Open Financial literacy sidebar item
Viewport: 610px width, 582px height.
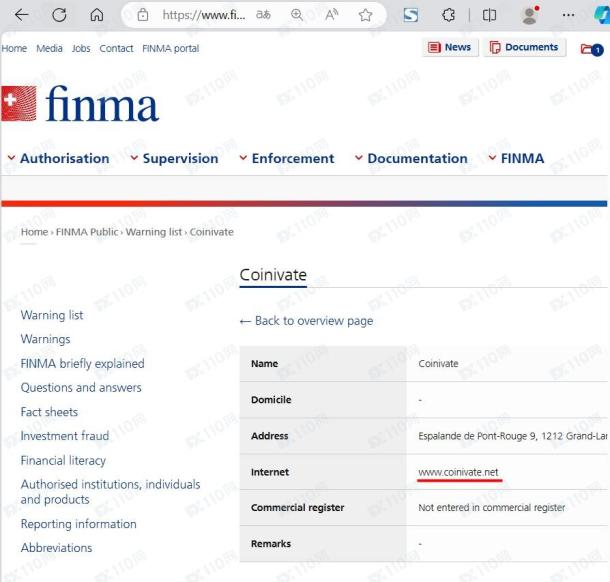click(x=63, y=461)
